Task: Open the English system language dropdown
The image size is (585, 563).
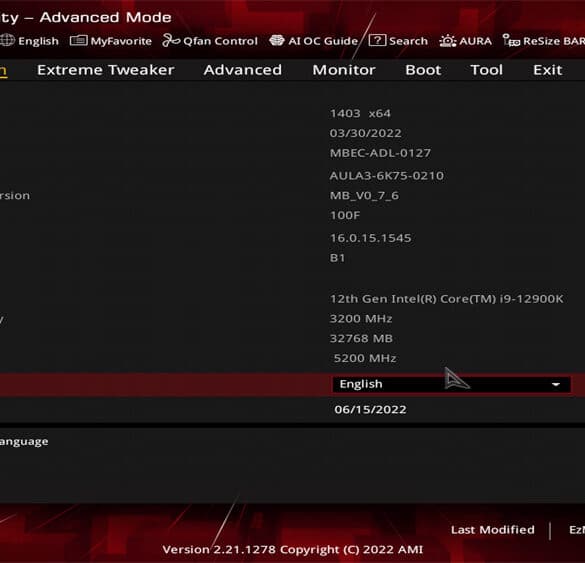Action: coord(451,384)
